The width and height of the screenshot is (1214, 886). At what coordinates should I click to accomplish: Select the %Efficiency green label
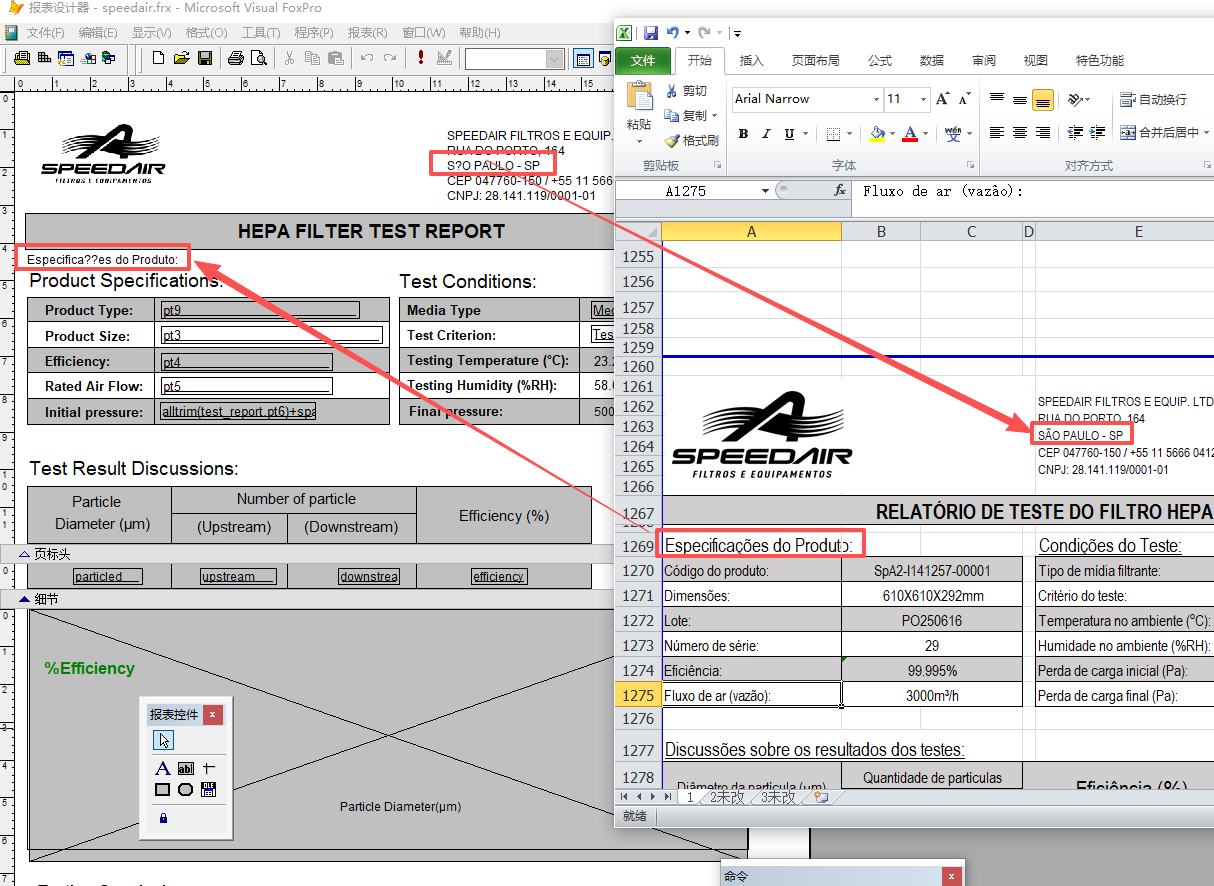point(89,668)
